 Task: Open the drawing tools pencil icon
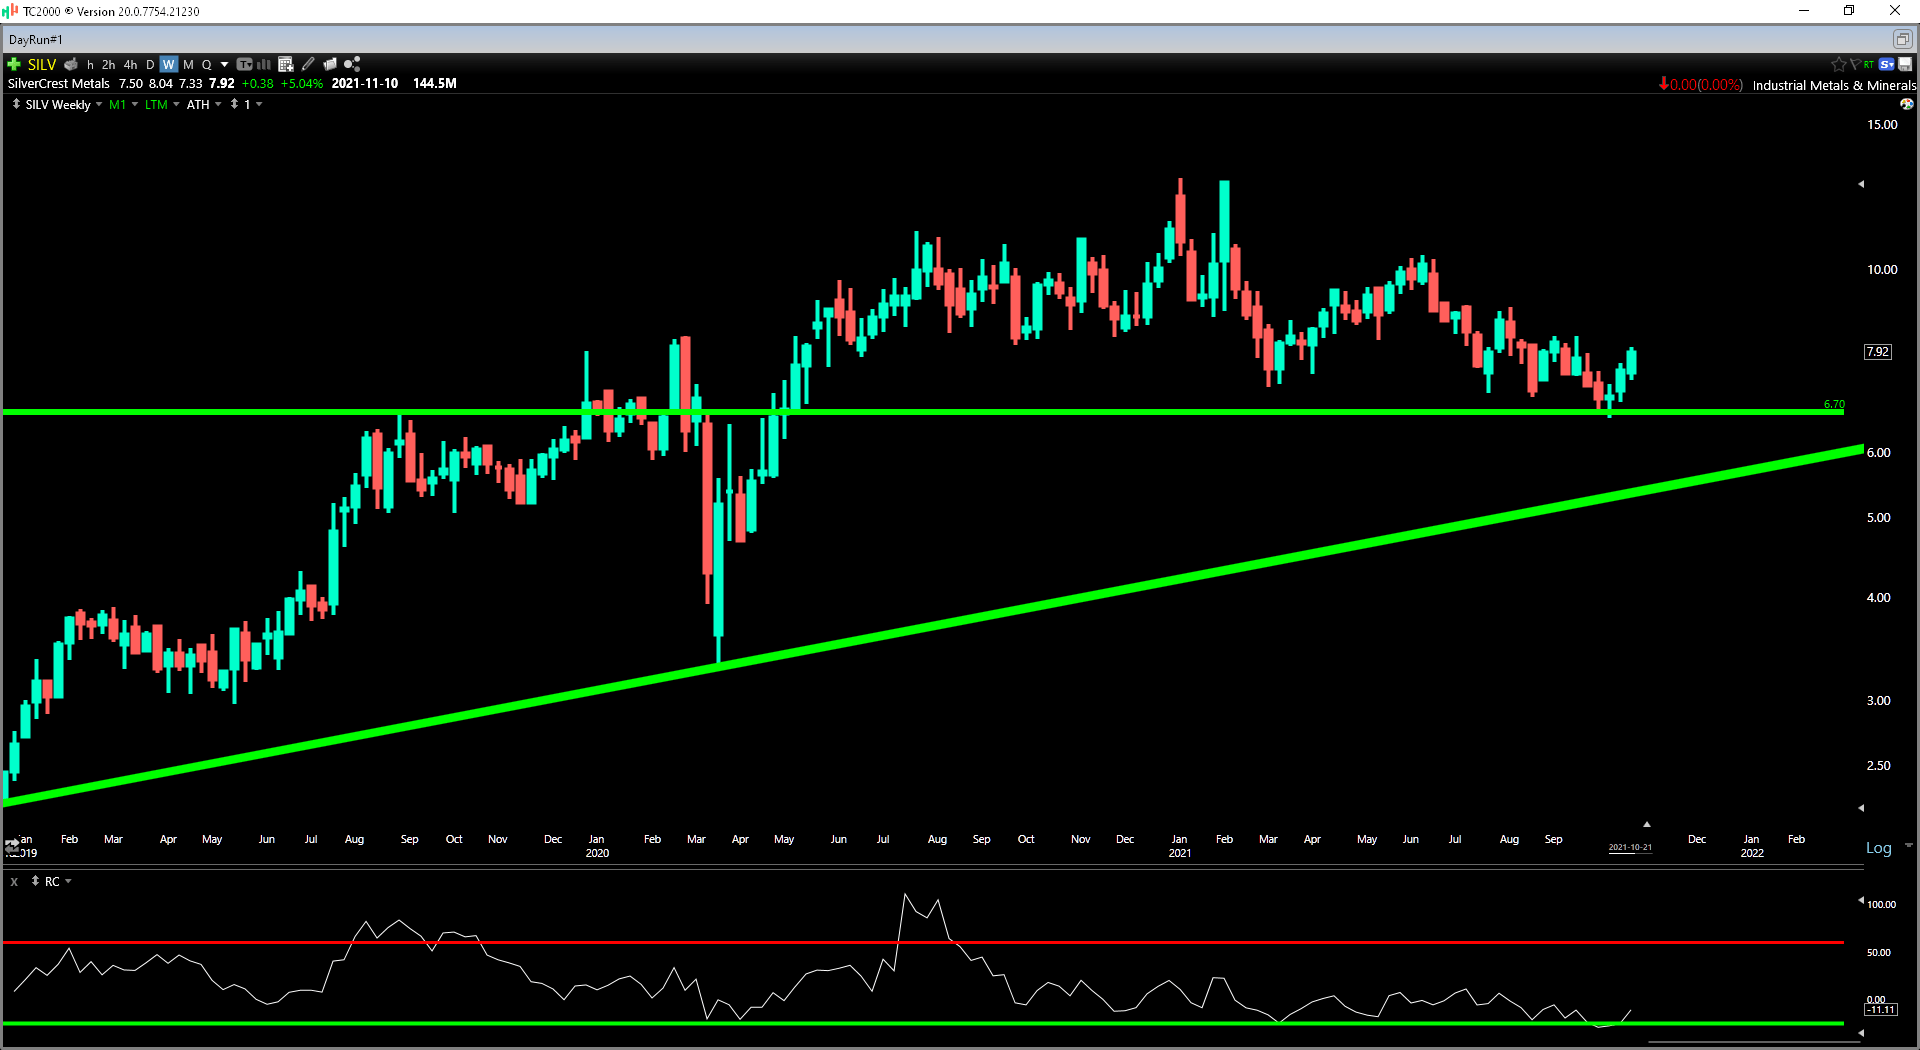point(308,64)
